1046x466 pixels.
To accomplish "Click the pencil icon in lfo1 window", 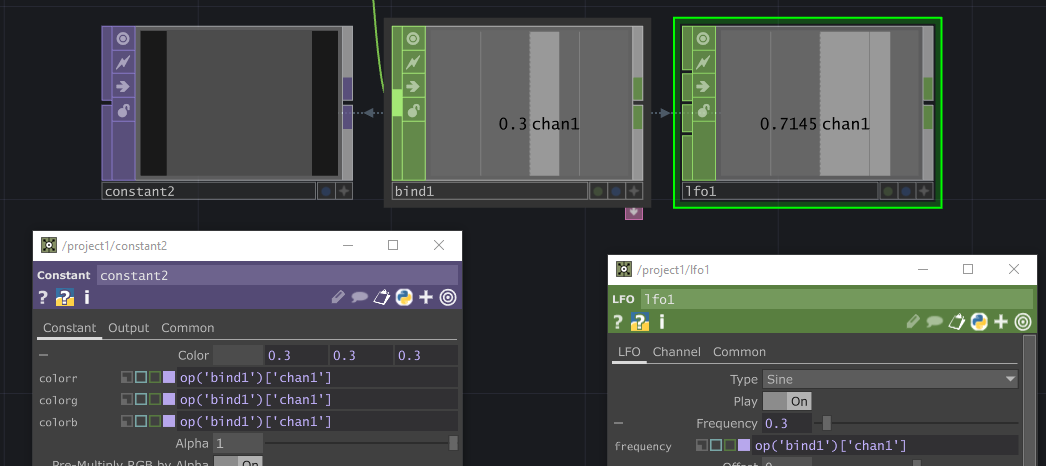I will pyautogui.click(x=913, y=322).
